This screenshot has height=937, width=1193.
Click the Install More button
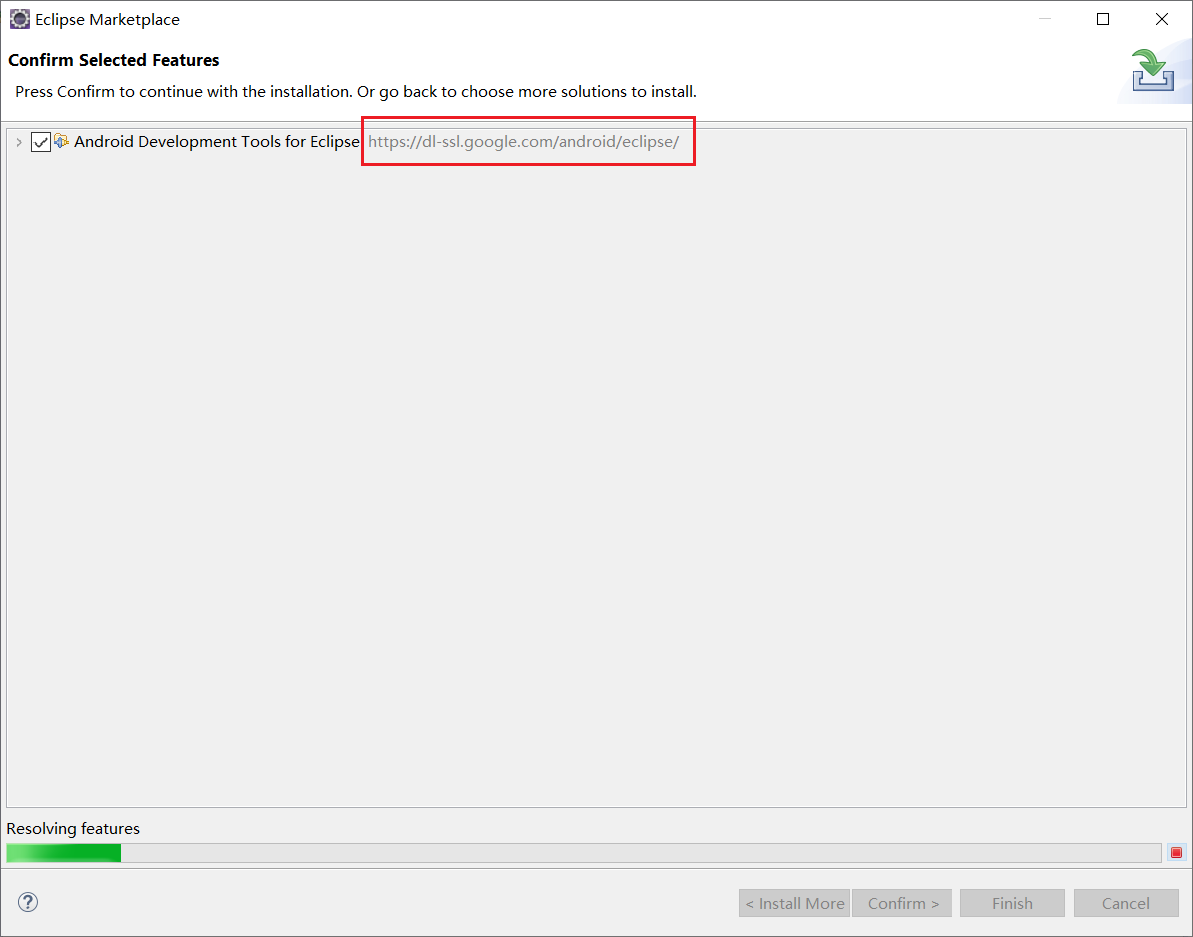[794, 903]
